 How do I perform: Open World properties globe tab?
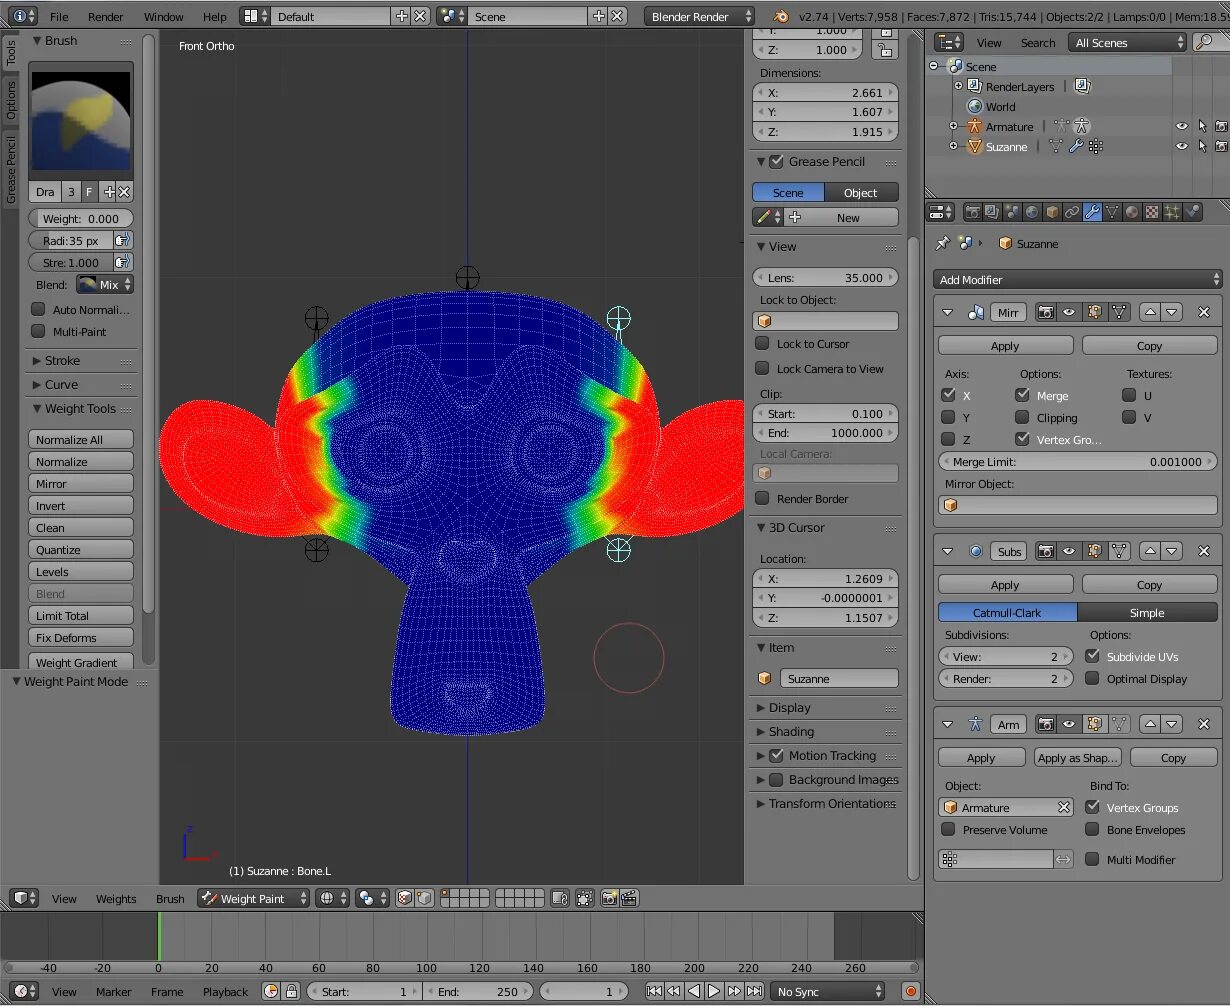coord(1032,212)
